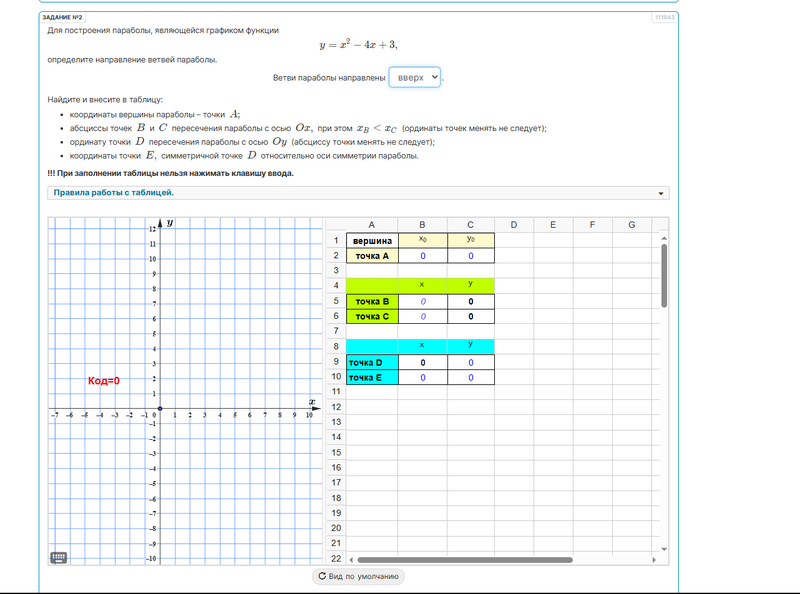Select column D header in spreadsheet
The image size is (800, 594).
pyautogui.click(x=514, y=225)
